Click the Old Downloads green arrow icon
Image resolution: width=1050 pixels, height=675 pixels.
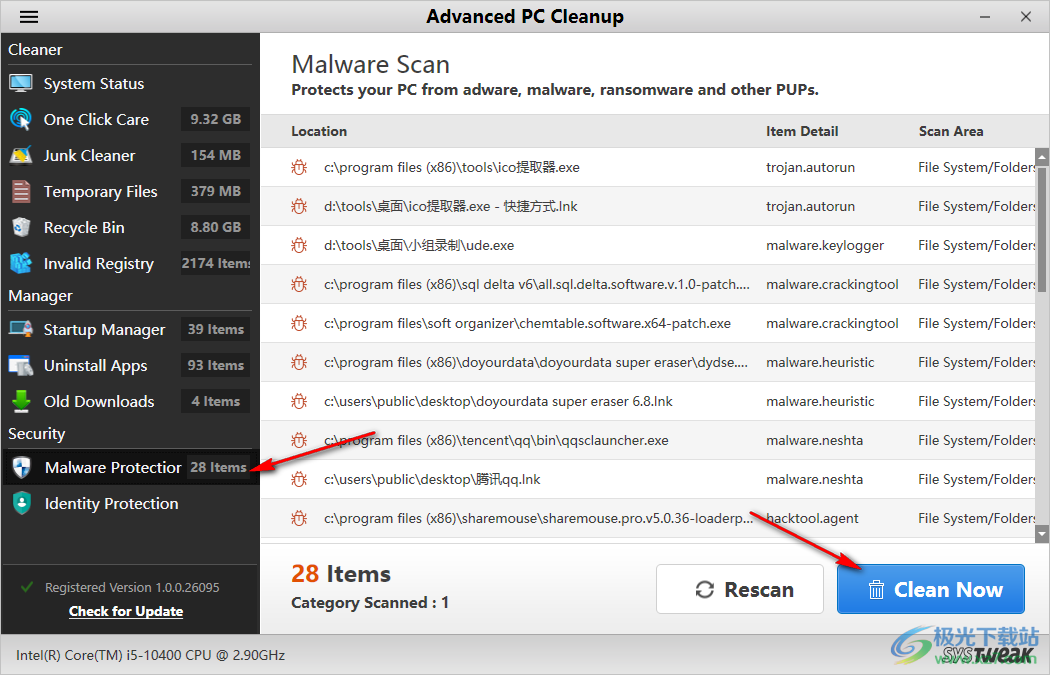[x=21, y=401]
